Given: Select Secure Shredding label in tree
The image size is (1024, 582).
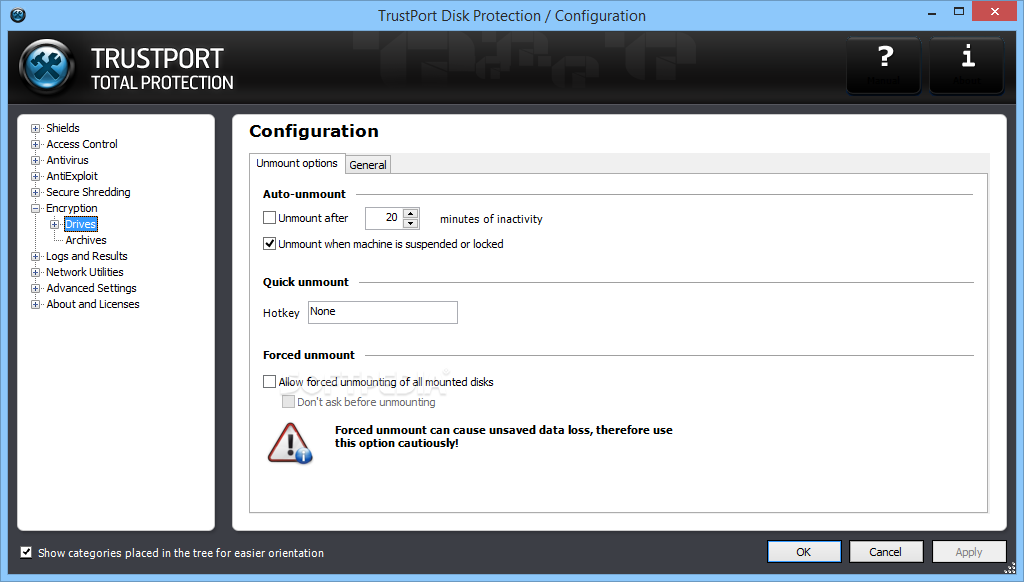Looking at the screenshot, I should (88, 192).
